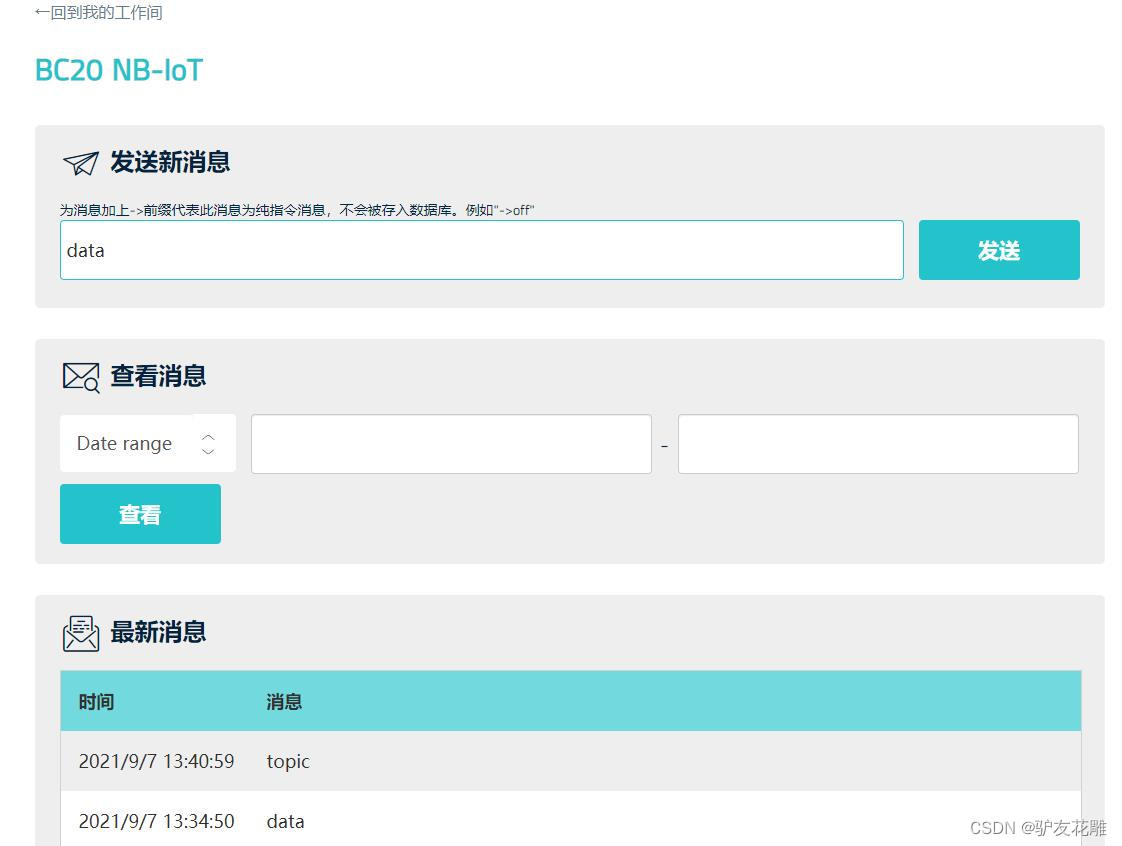Click the BC20 NB-IoT device title

tap(118, 69)
